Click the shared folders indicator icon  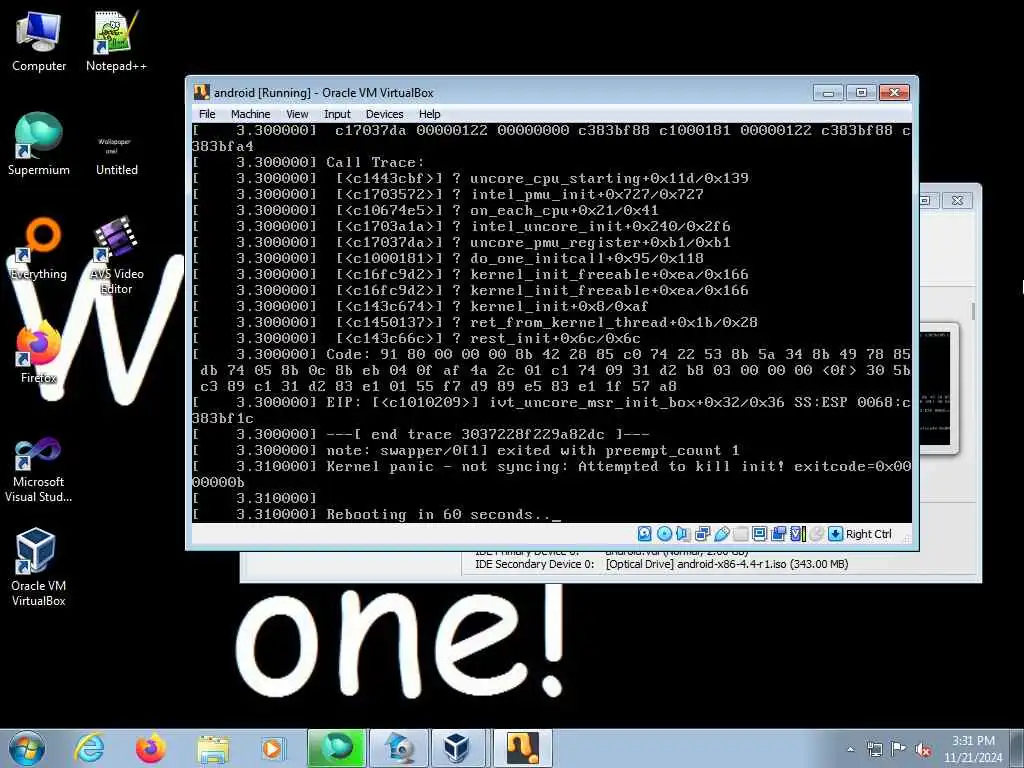click(x=741, y=534)
